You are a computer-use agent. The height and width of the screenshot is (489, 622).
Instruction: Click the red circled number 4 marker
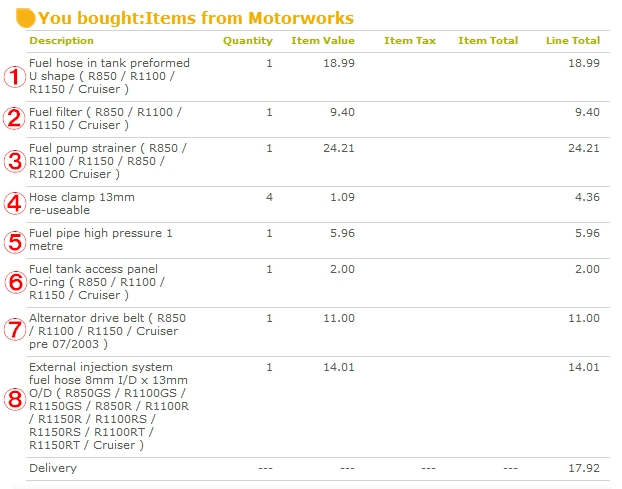pyautogui.click(x=14, y=203)
